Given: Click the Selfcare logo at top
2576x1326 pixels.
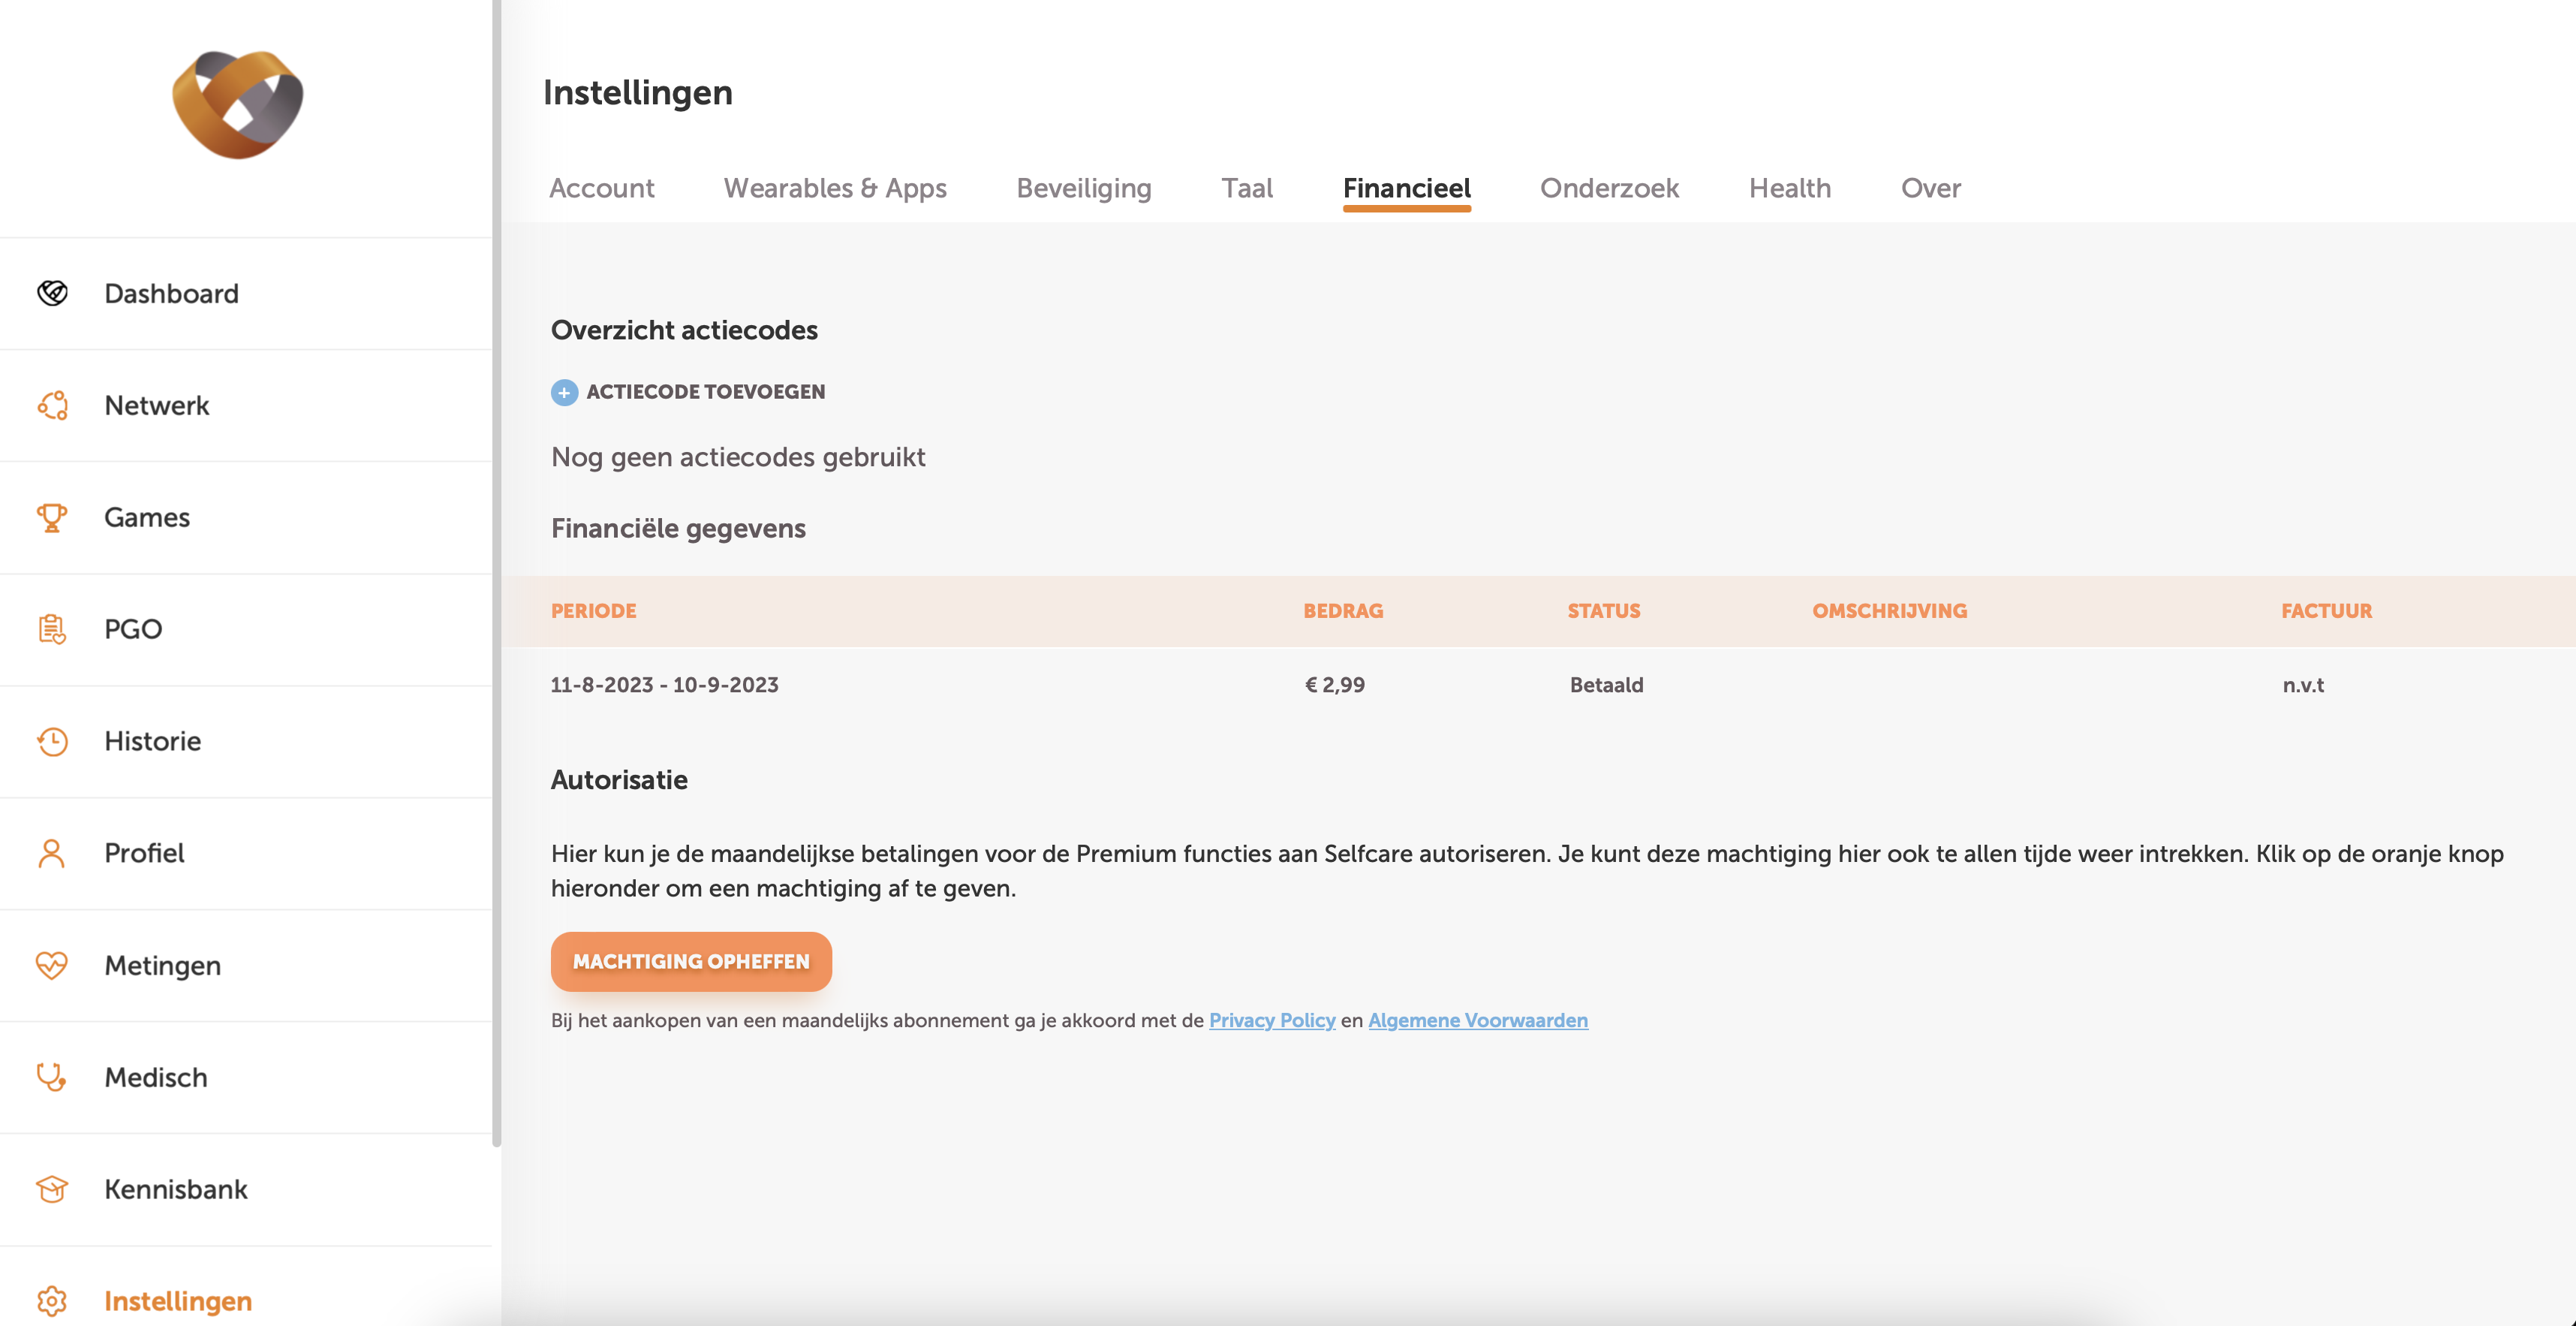Looking at the screenshot, I should click(238, 104).
